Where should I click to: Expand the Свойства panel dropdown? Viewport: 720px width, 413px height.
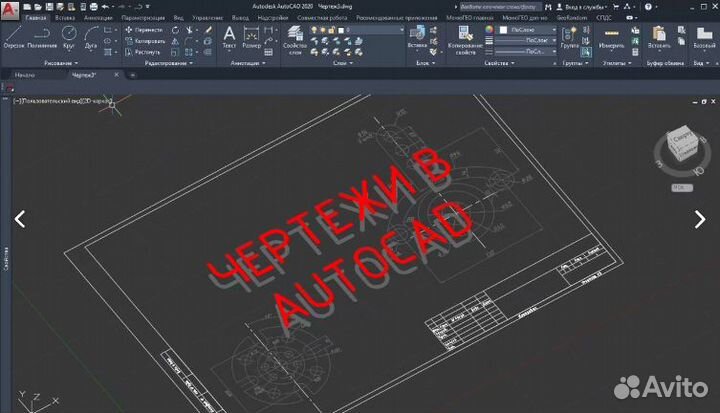[x=499, y=63]
